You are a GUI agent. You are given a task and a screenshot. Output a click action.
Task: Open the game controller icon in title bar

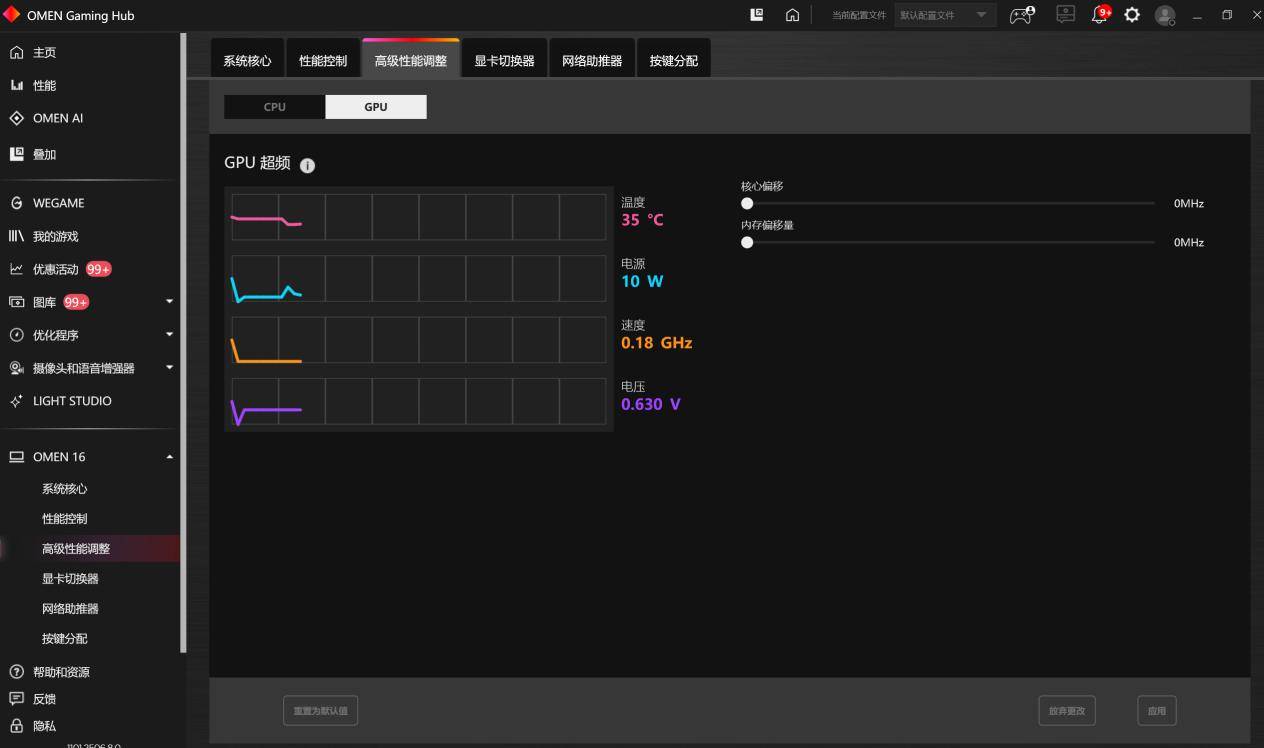pyautogui.click(x=1021, y=15)
